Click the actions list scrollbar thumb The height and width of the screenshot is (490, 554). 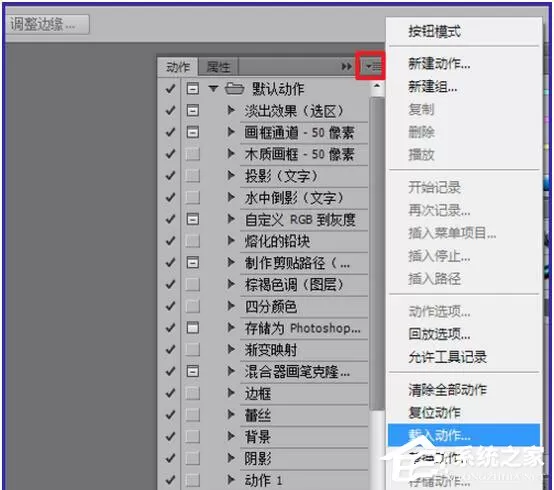377,254
